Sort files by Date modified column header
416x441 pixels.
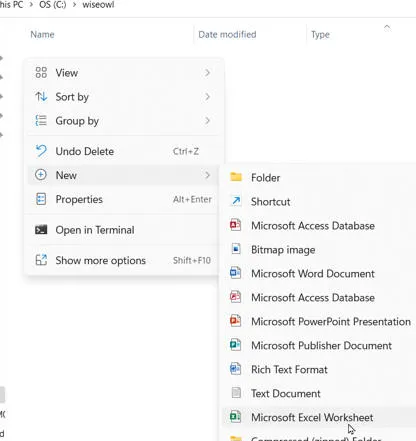tap(227, 34)
